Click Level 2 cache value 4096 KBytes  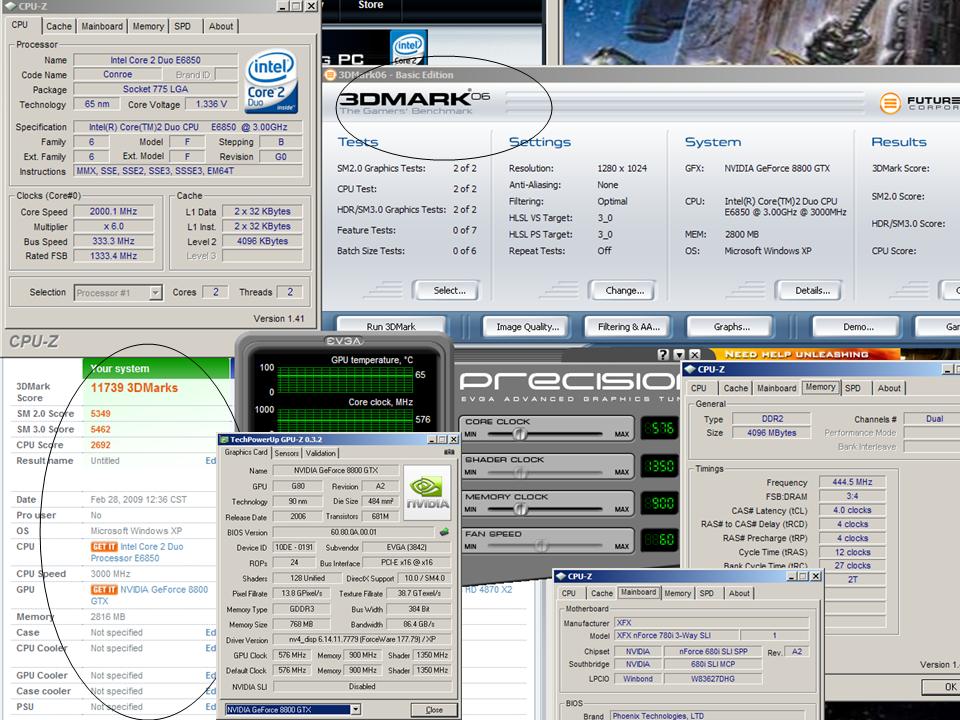pos(262,241)
